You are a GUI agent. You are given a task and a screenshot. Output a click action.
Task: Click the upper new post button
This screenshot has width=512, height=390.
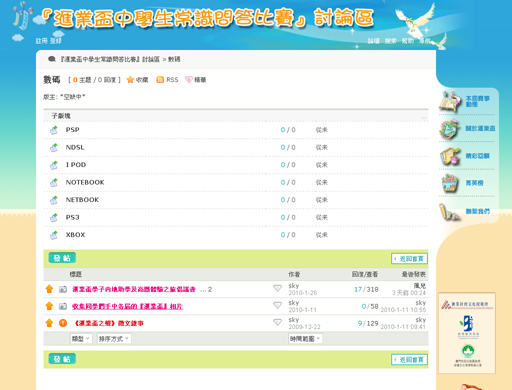62,258
